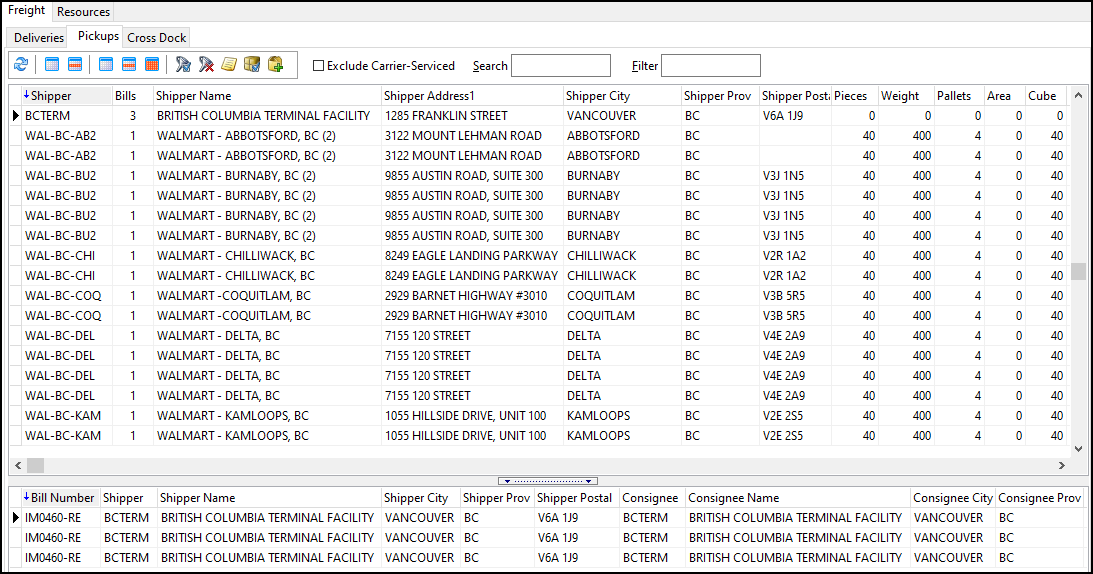Click the filter icon with red X
Screen dimensions: 1093x574
206,65
